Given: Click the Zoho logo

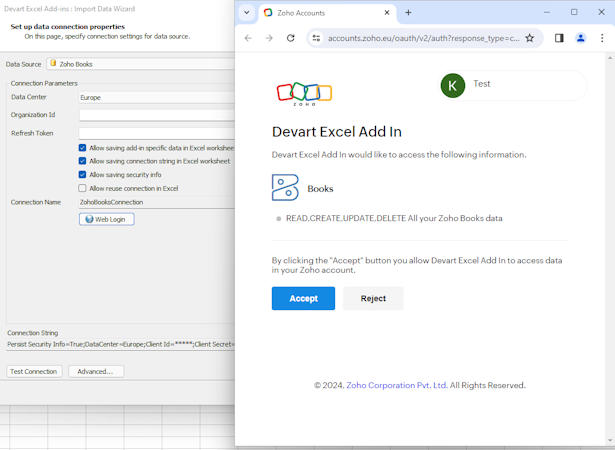Looking at the screenshot, I should (304, 94).
